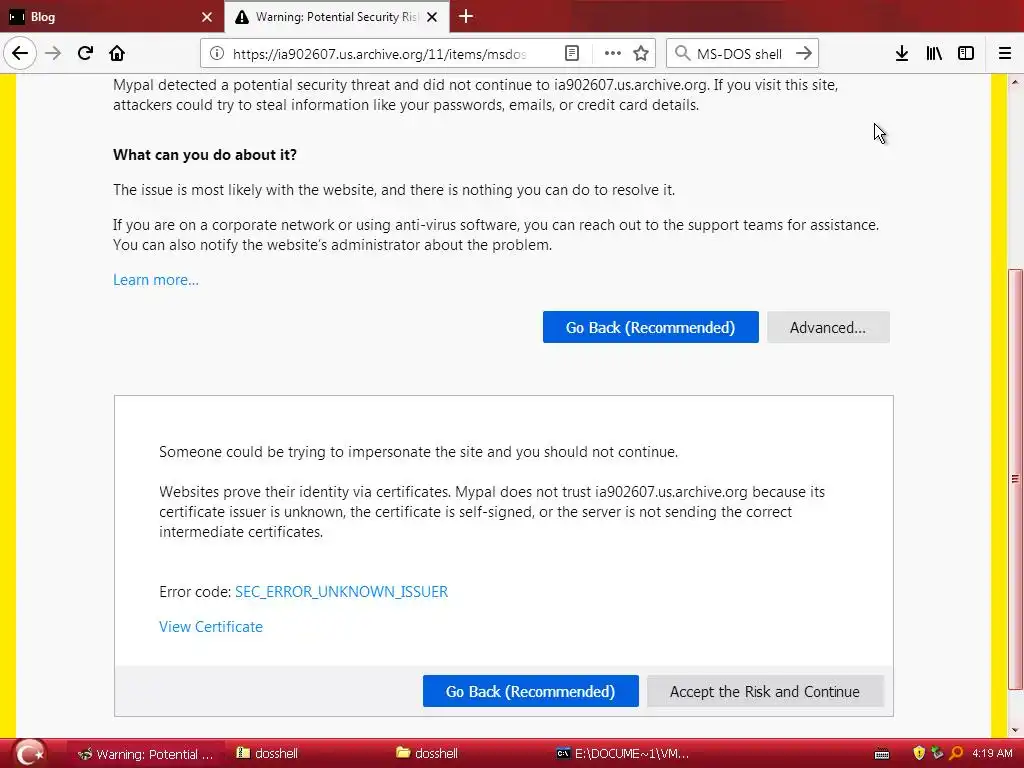Reload the current page
Image resolution: width=1024 pixels, height=768 pixels.
(x=85, y=53)
